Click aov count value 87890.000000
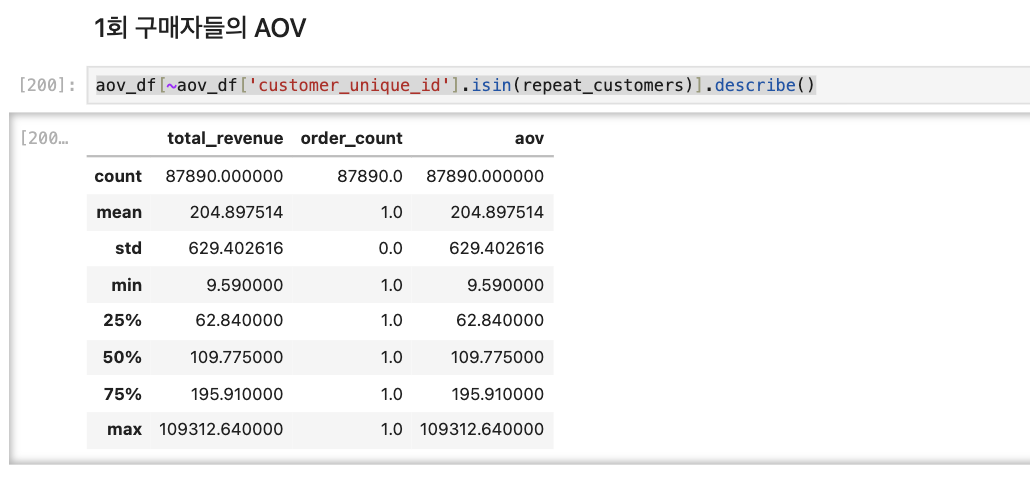 click(485, 176)
